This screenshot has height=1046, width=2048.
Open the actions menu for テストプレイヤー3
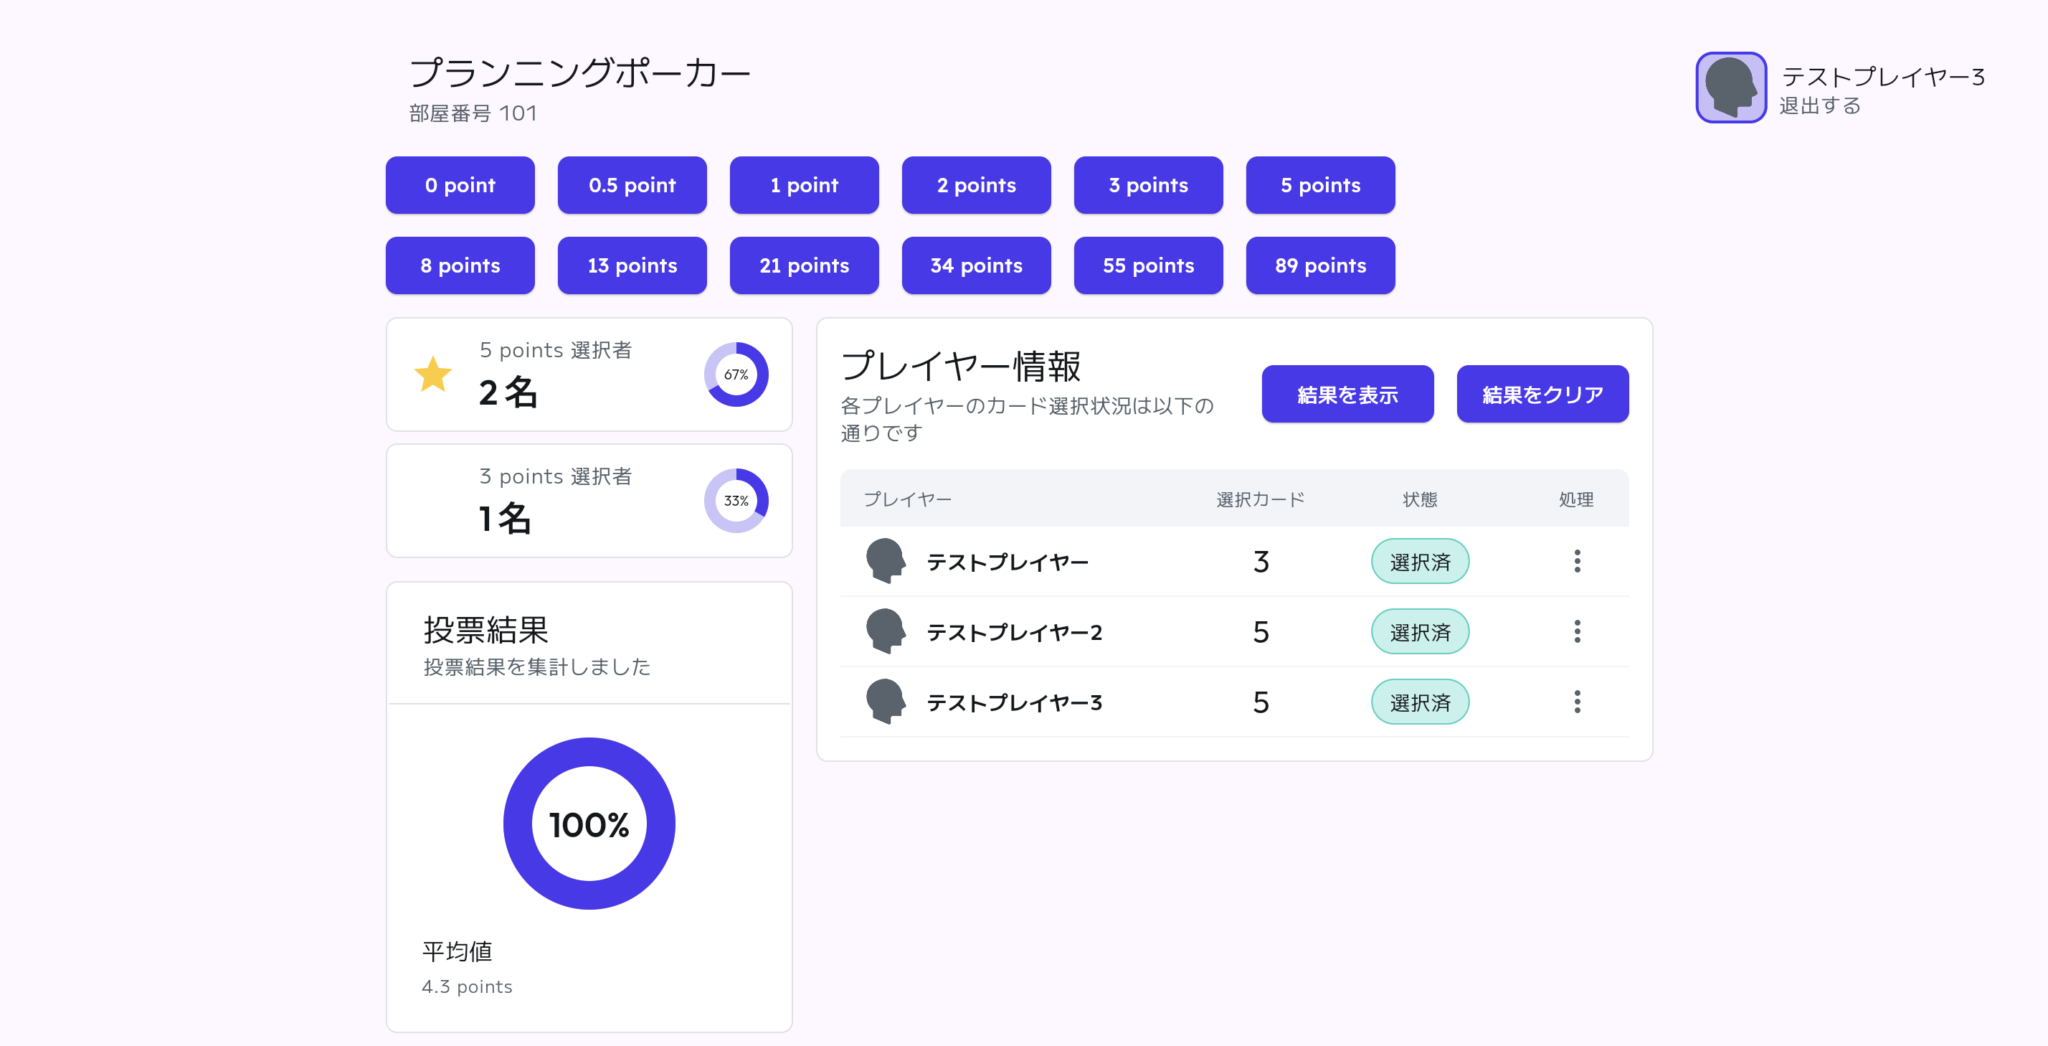[1577, 701]
